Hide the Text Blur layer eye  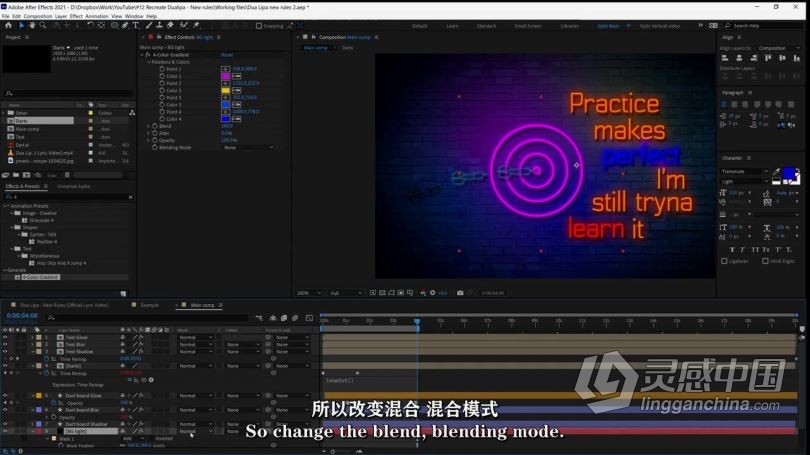pyautogui.click(x=5, y=344)
